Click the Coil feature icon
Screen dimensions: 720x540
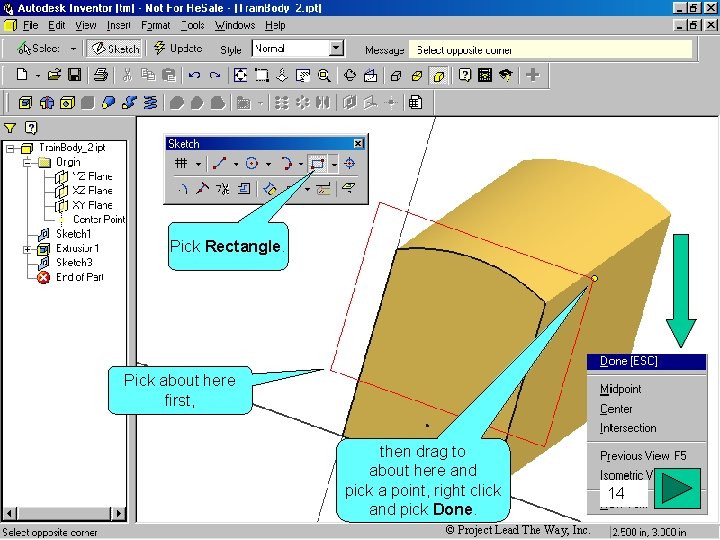pos(150,102)
